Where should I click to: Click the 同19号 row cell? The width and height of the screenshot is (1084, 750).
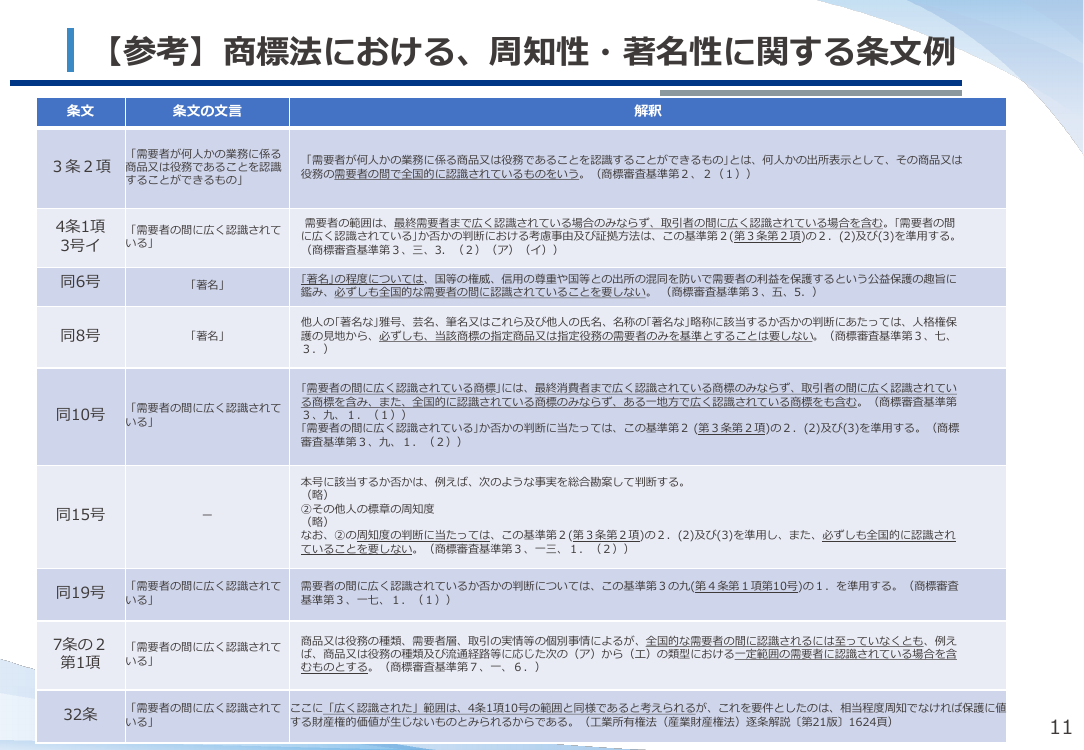[81, 593]
